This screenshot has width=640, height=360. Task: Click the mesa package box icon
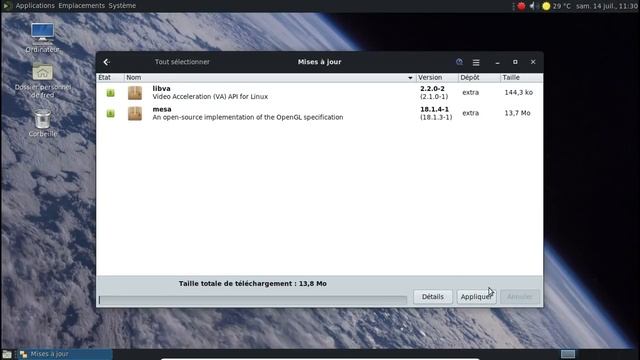pos(135,113)
